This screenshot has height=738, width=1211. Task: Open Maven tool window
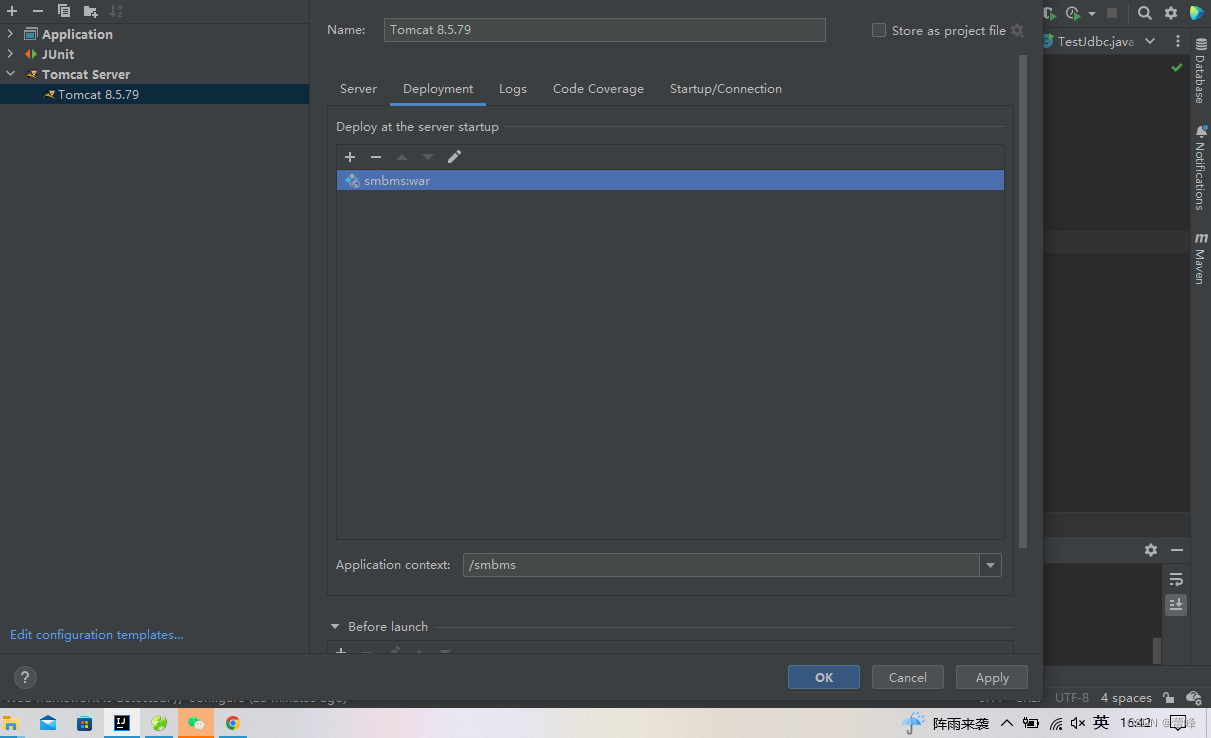click(x=1201, y=258)
